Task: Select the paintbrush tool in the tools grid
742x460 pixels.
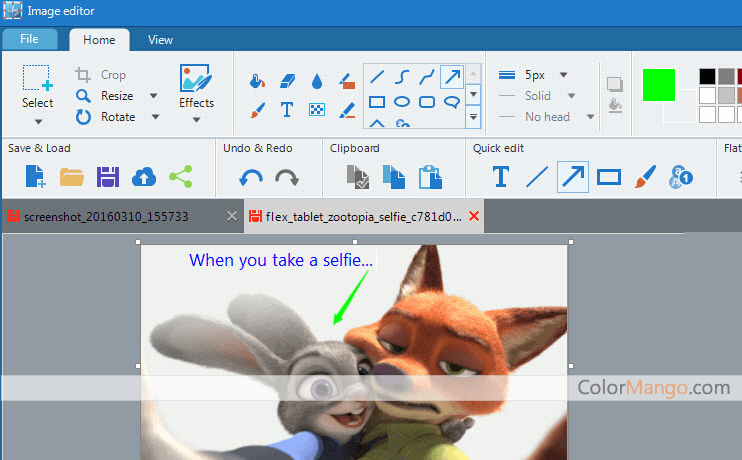Action: click(x=257, y=110)
